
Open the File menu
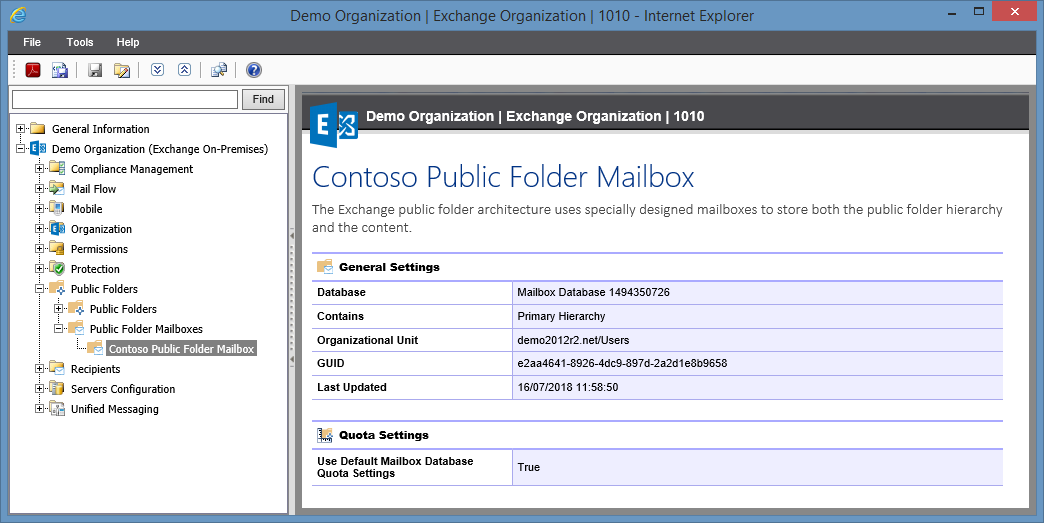tap(32, 42)
